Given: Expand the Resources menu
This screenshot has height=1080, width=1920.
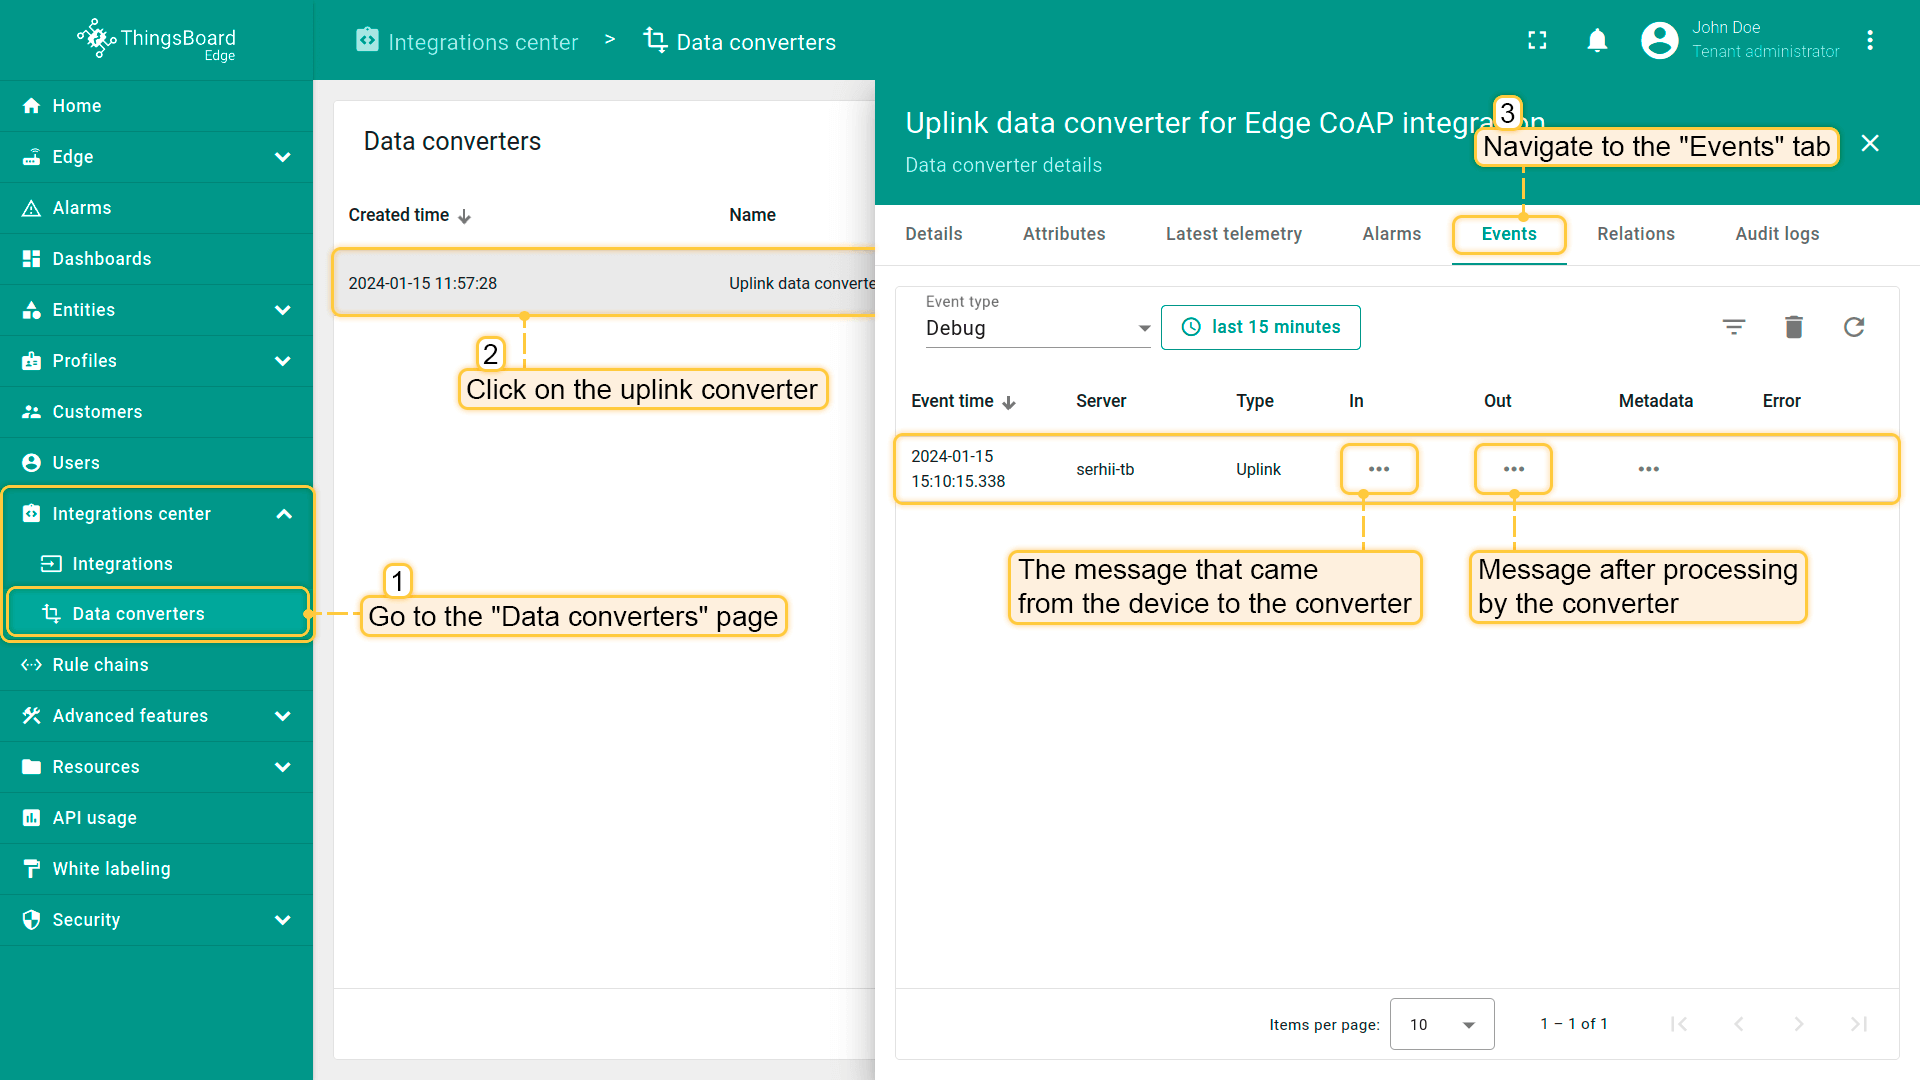Looking at the screenshot, I should pyautogui.click(x=283, y=767).
